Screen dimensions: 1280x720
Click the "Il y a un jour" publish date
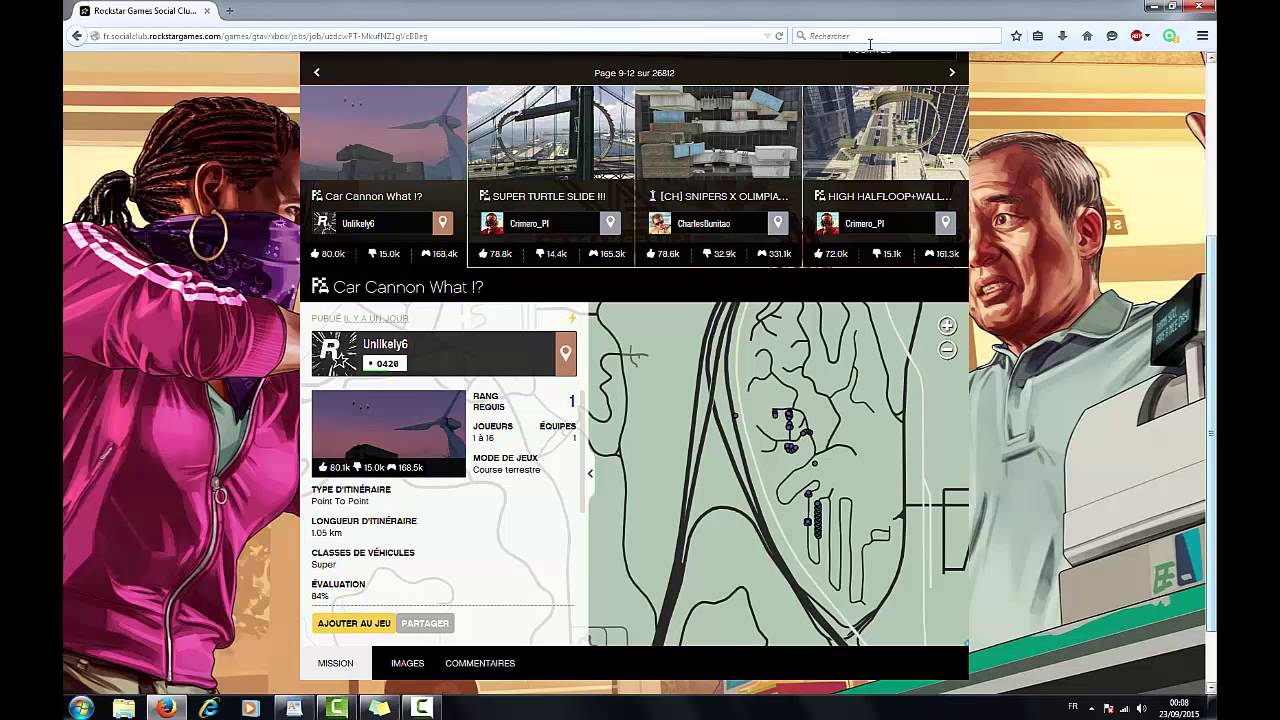pyautogui.click(x=376, y=319)
